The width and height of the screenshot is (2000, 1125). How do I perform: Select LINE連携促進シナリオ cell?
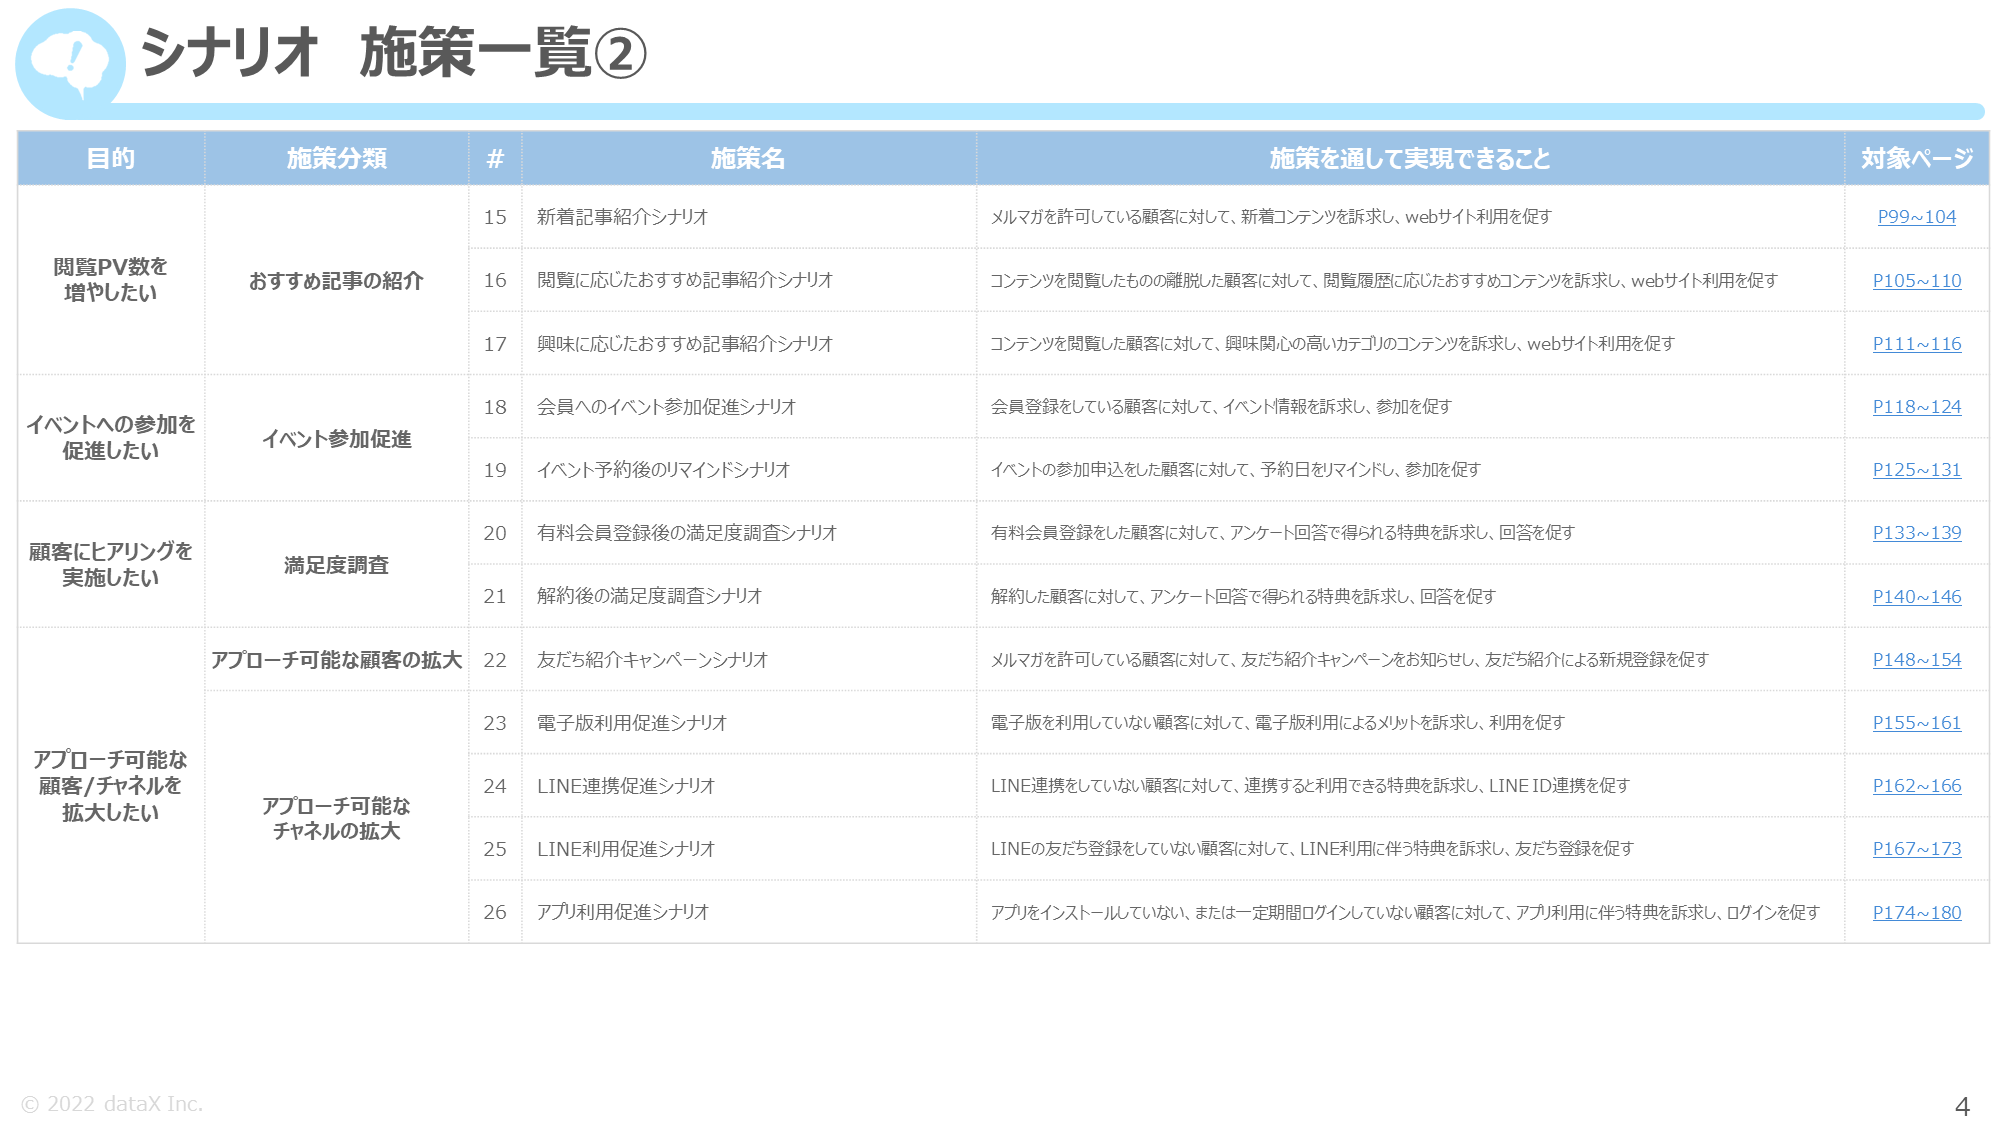pyautogui.click(x=749, y=786)
